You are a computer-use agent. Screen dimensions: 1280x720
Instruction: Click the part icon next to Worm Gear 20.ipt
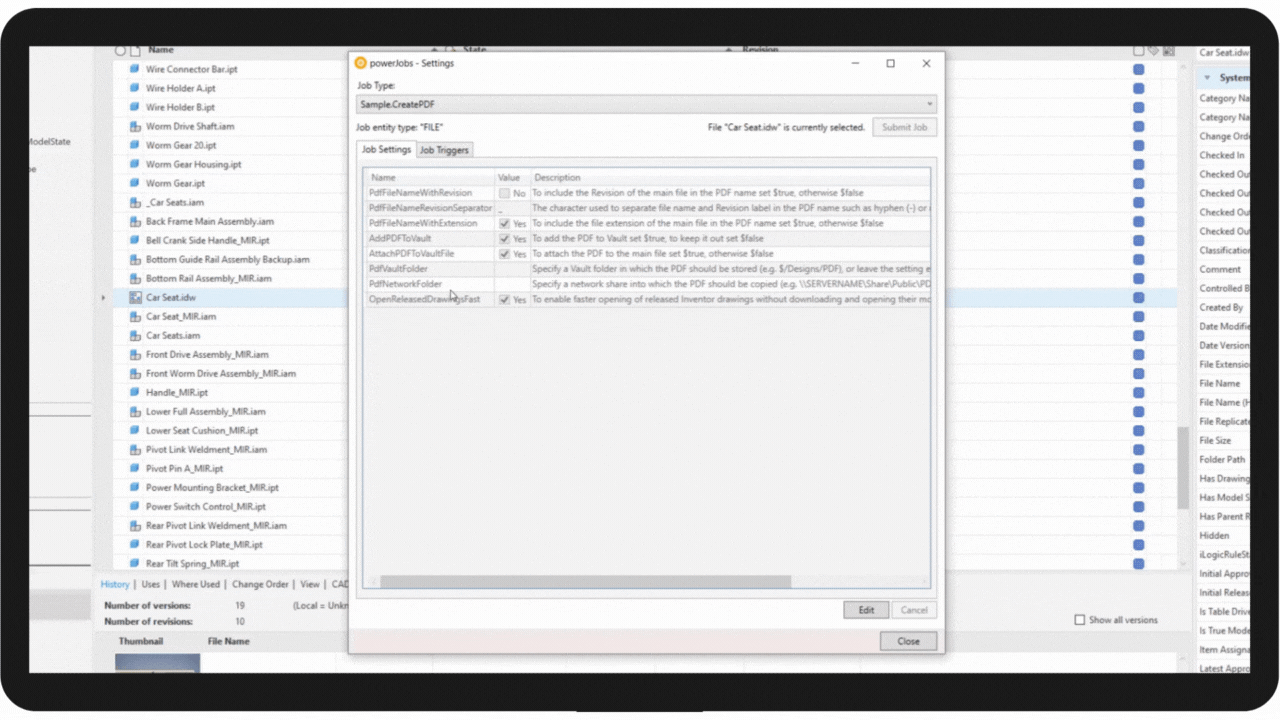point(135,146)
